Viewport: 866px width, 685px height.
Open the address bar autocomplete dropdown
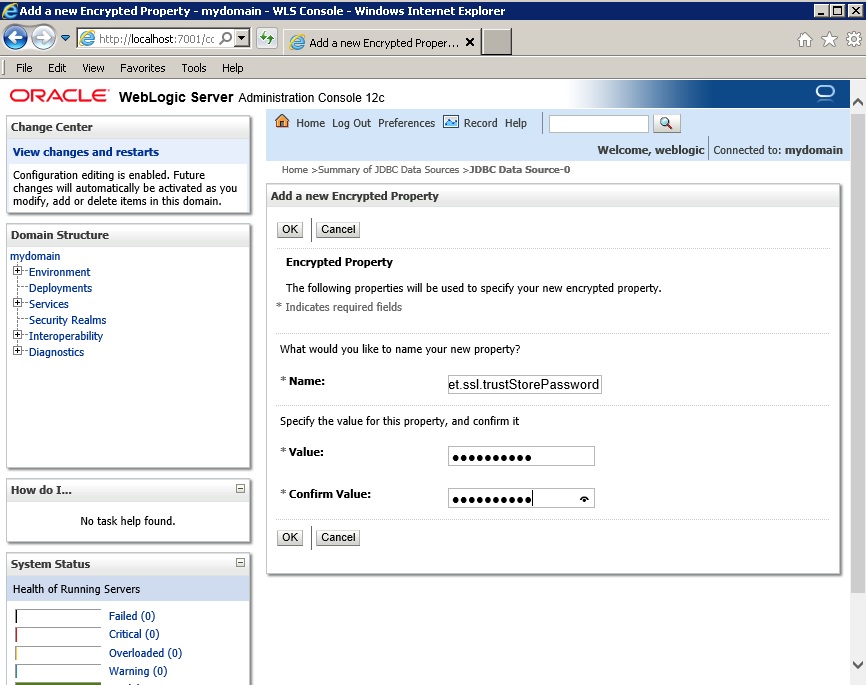pyautogui.click(x=241, y=38)
